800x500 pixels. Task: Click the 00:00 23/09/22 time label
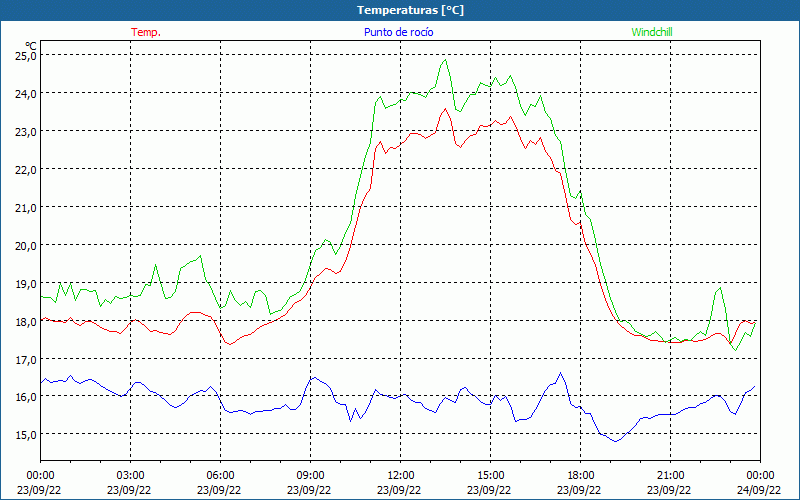click(39, 483)
